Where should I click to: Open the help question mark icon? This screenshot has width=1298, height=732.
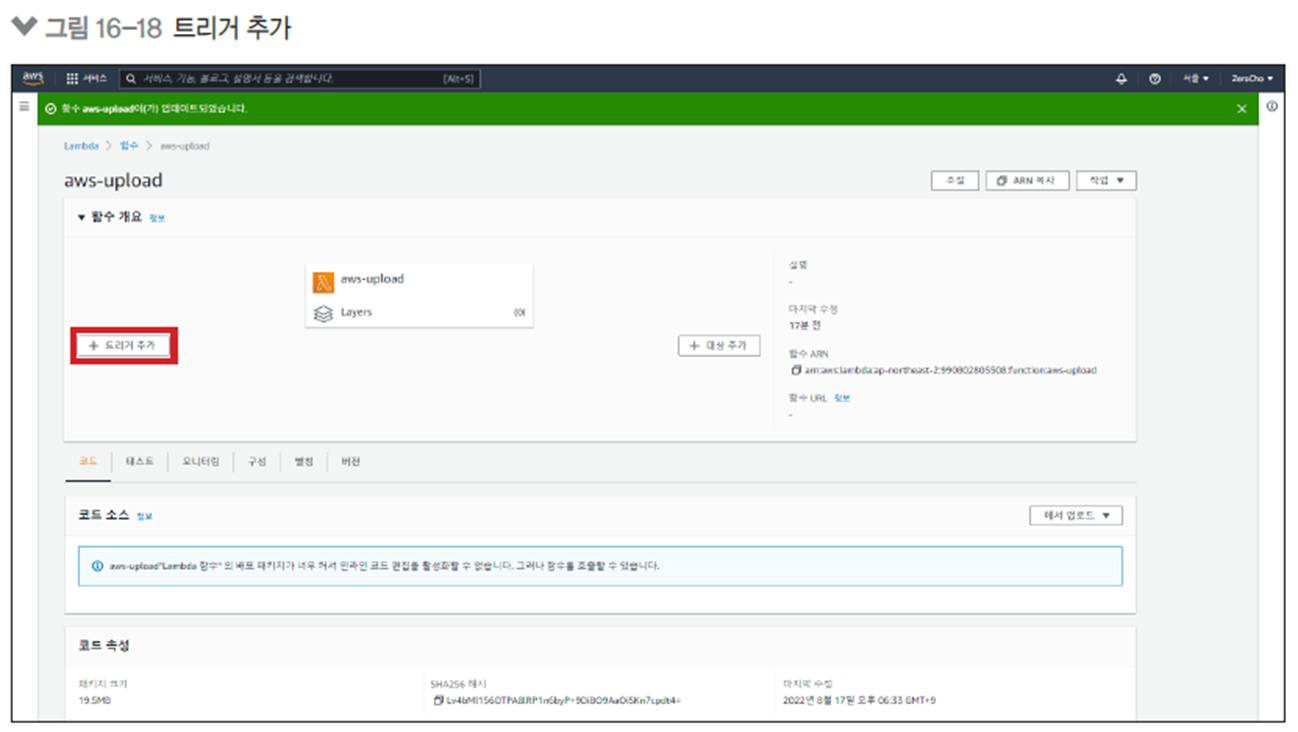(x=1155, y=79)
